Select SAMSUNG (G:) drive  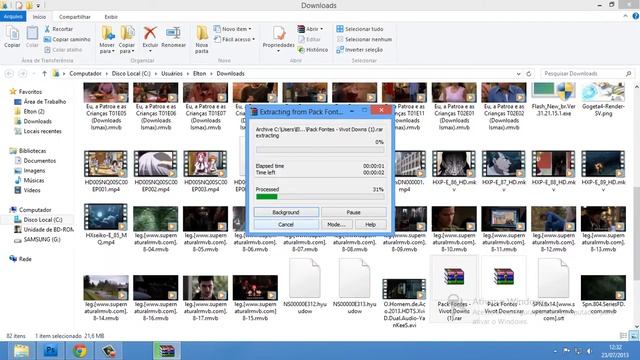click(x=37, y=240)
